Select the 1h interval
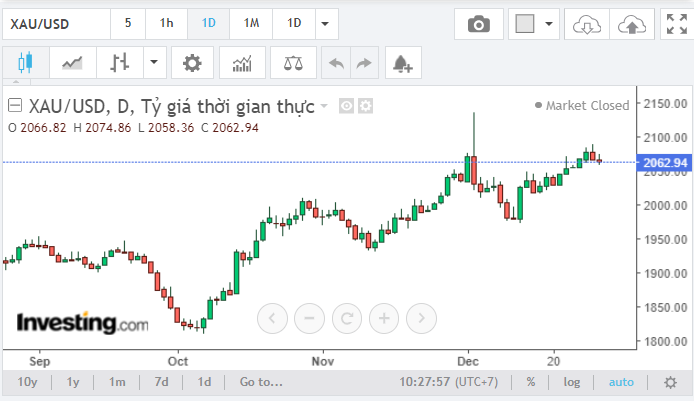Image resolution: width=694 pixels, height=403 pixels. click(x=166, y=23)
